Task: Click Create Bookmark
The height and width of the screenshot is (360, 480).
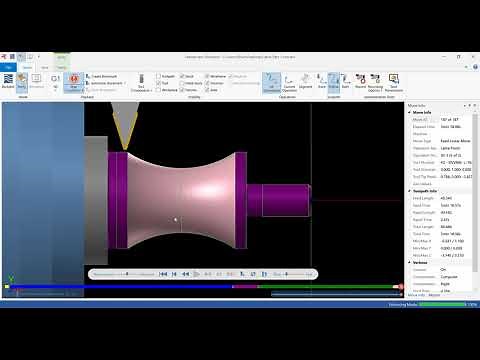Action: [x=101, y=76]
